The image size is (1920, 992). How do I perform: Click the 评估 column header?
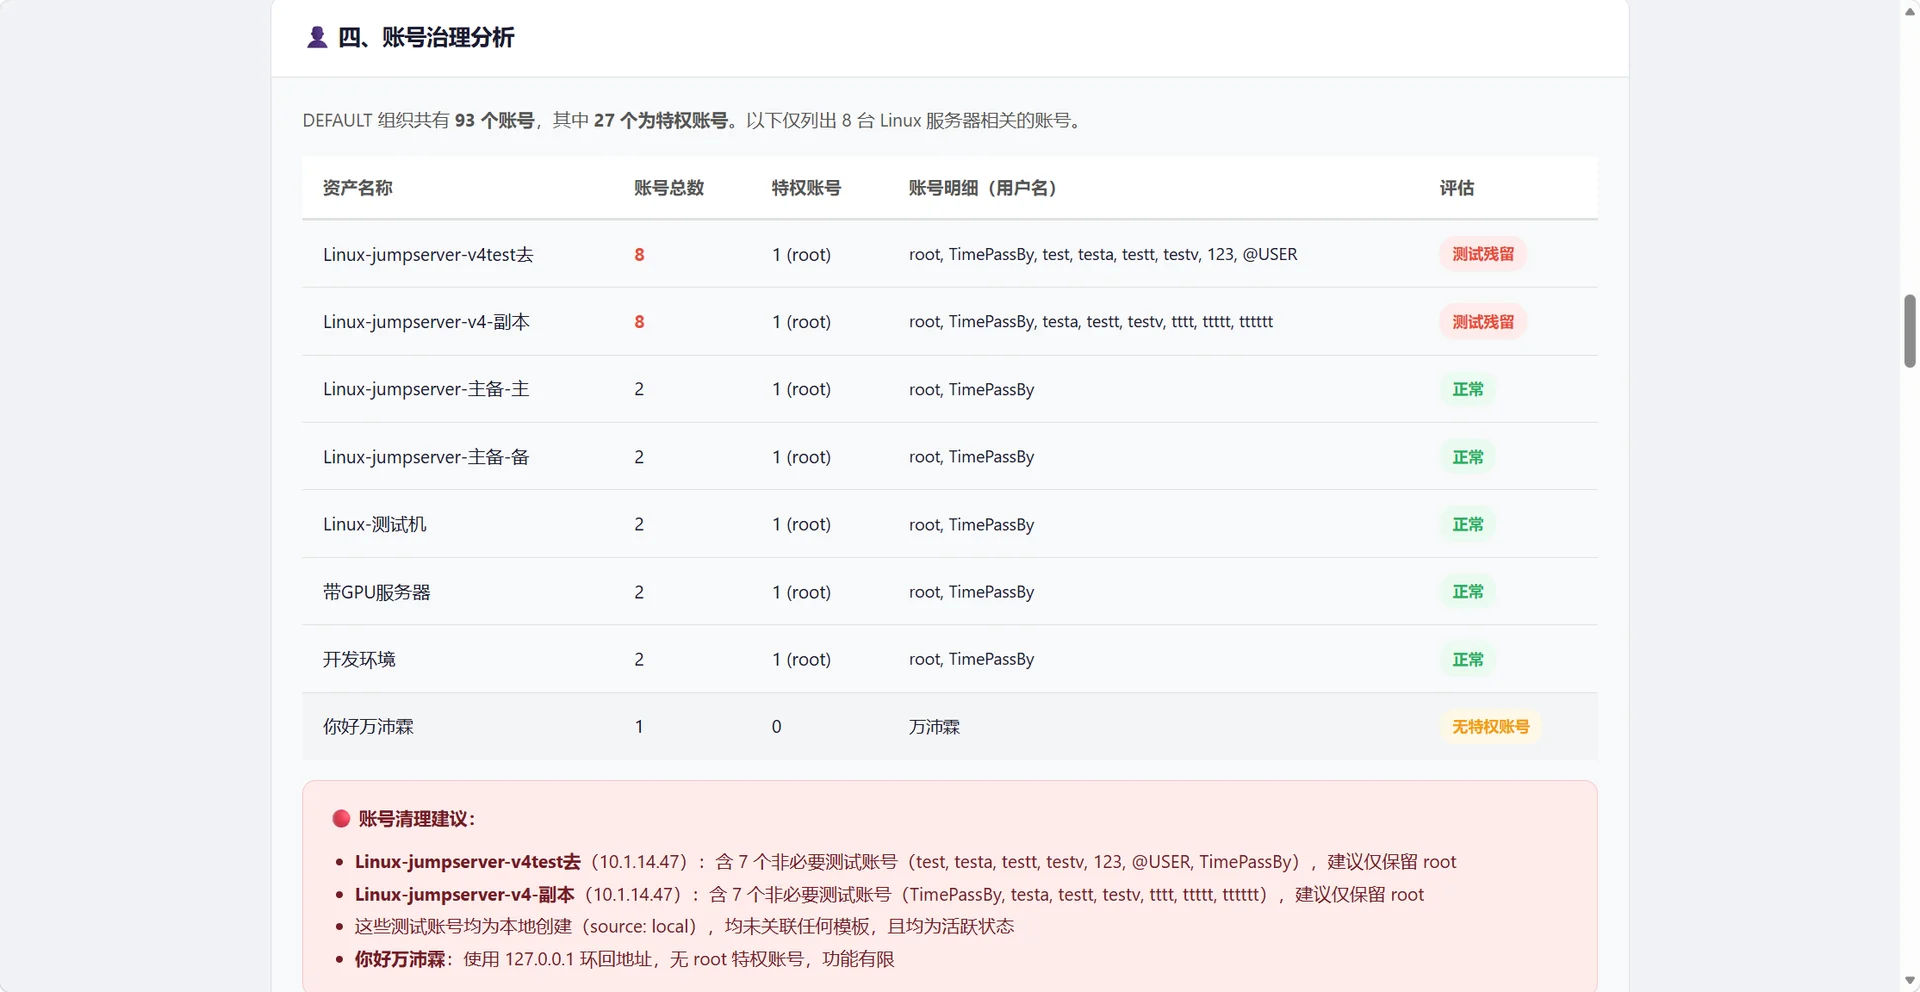tap(1457, 188)
